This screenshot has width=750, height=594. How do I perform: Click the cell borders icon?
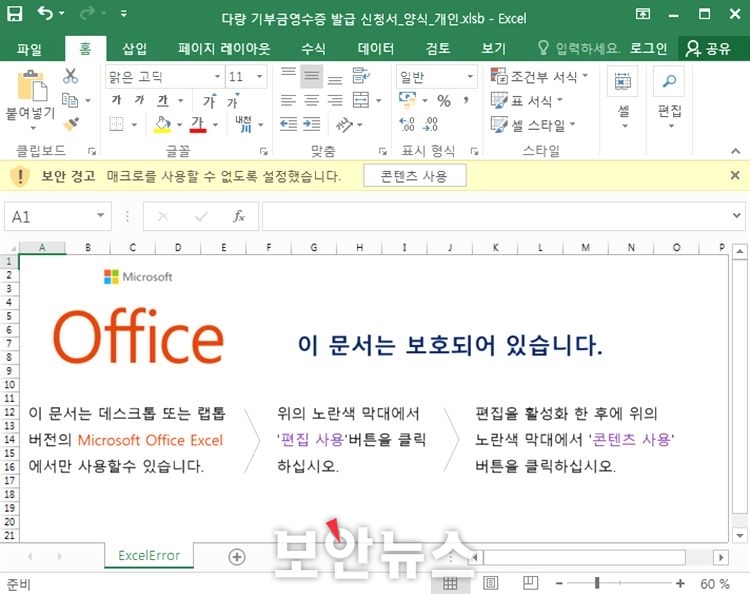pos(116,124)
